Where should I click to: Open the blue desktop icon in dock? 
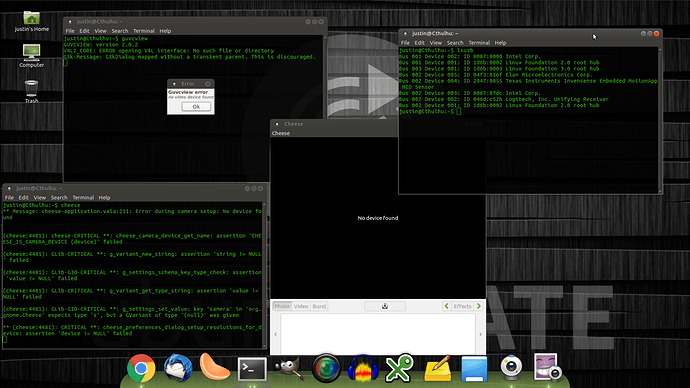tap(474, 369)
